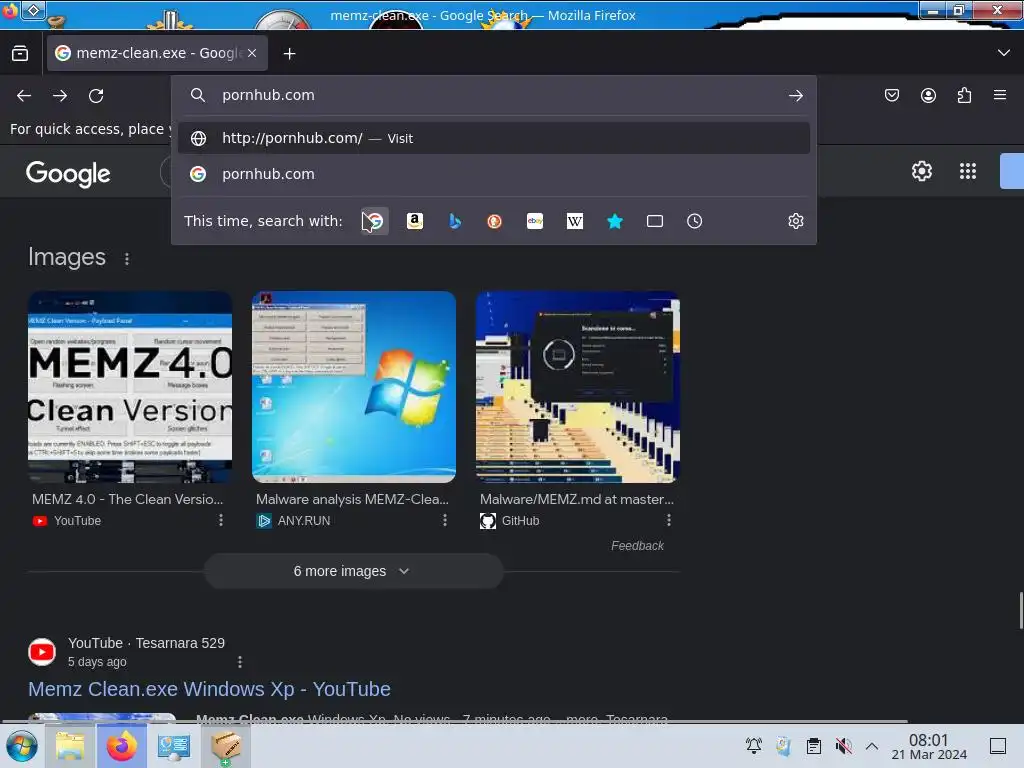Search this time with Google

375,221
